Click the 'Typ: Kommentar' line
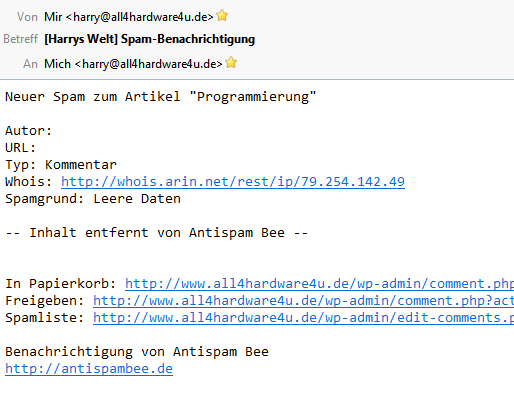The image size is (514, 402). 61,165
